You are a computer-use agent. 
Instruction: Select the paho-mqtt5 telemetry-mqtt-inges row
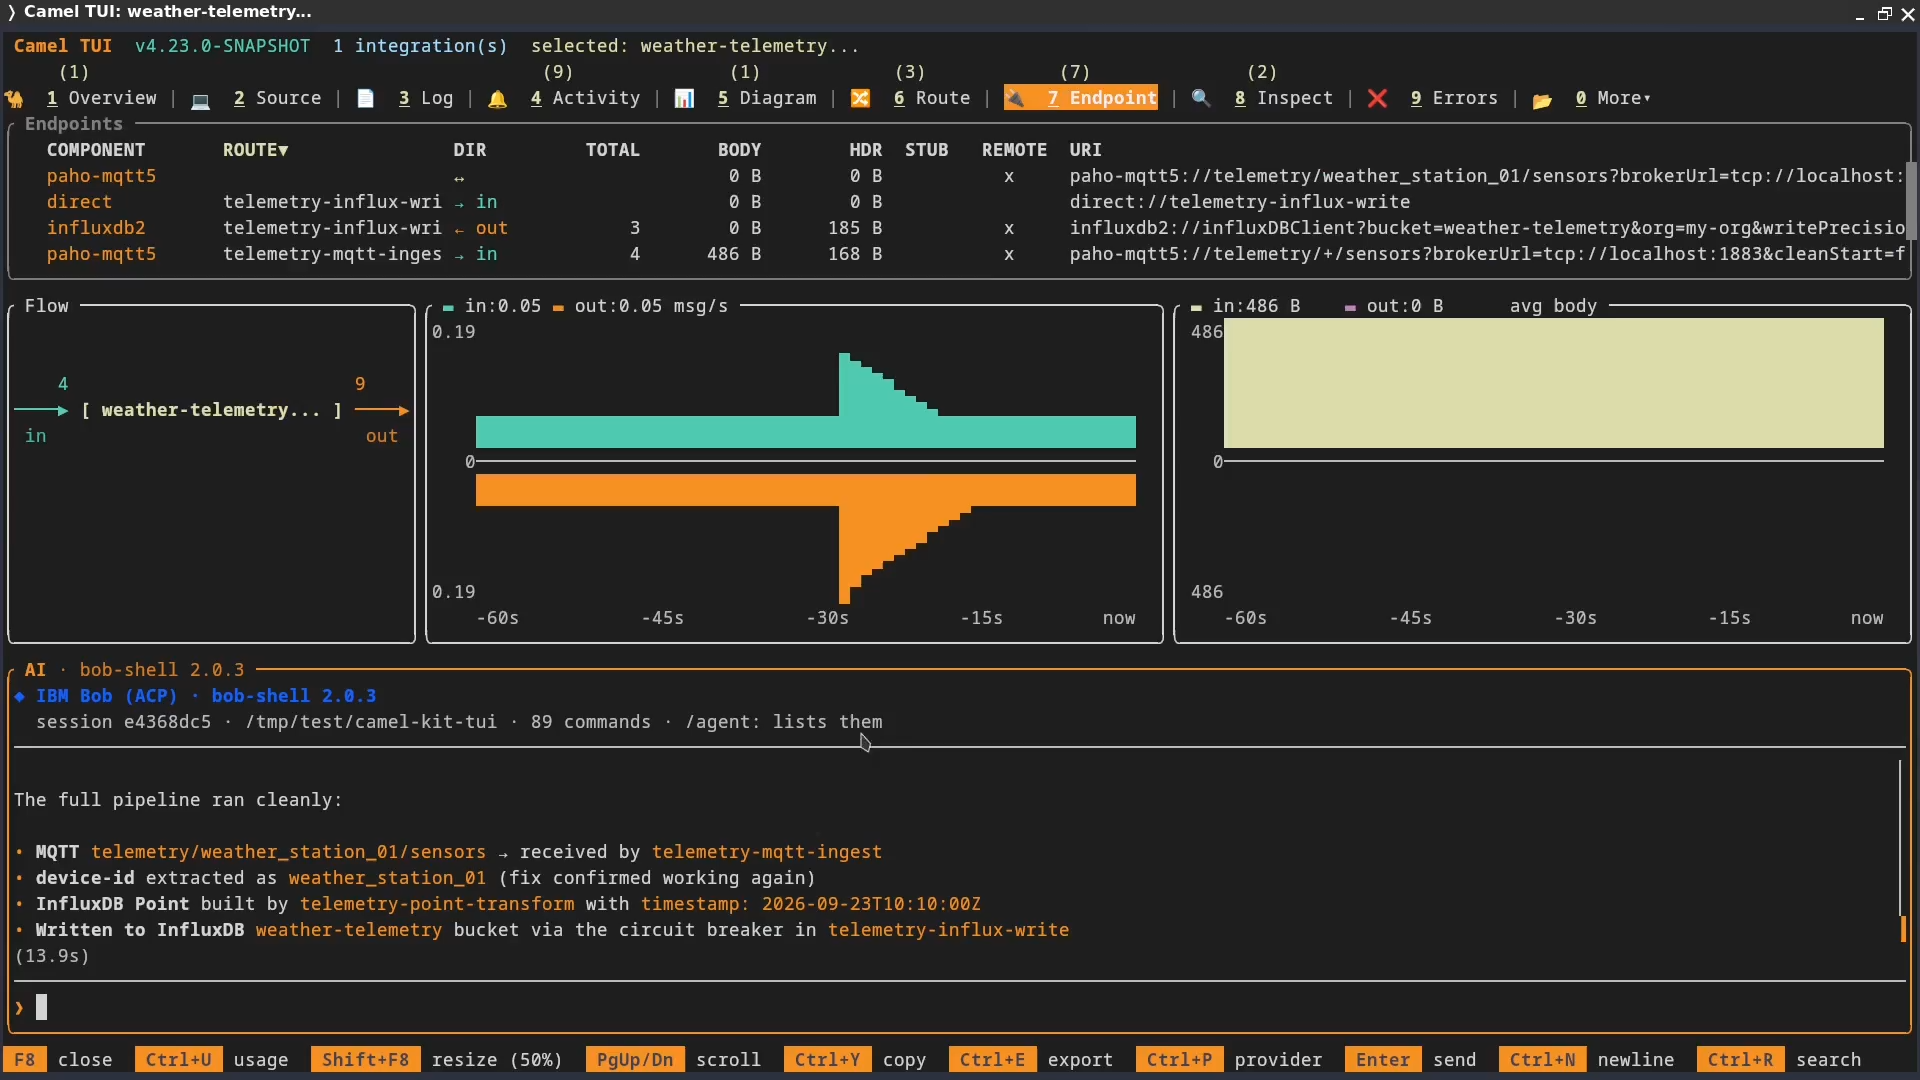(958, 254)
